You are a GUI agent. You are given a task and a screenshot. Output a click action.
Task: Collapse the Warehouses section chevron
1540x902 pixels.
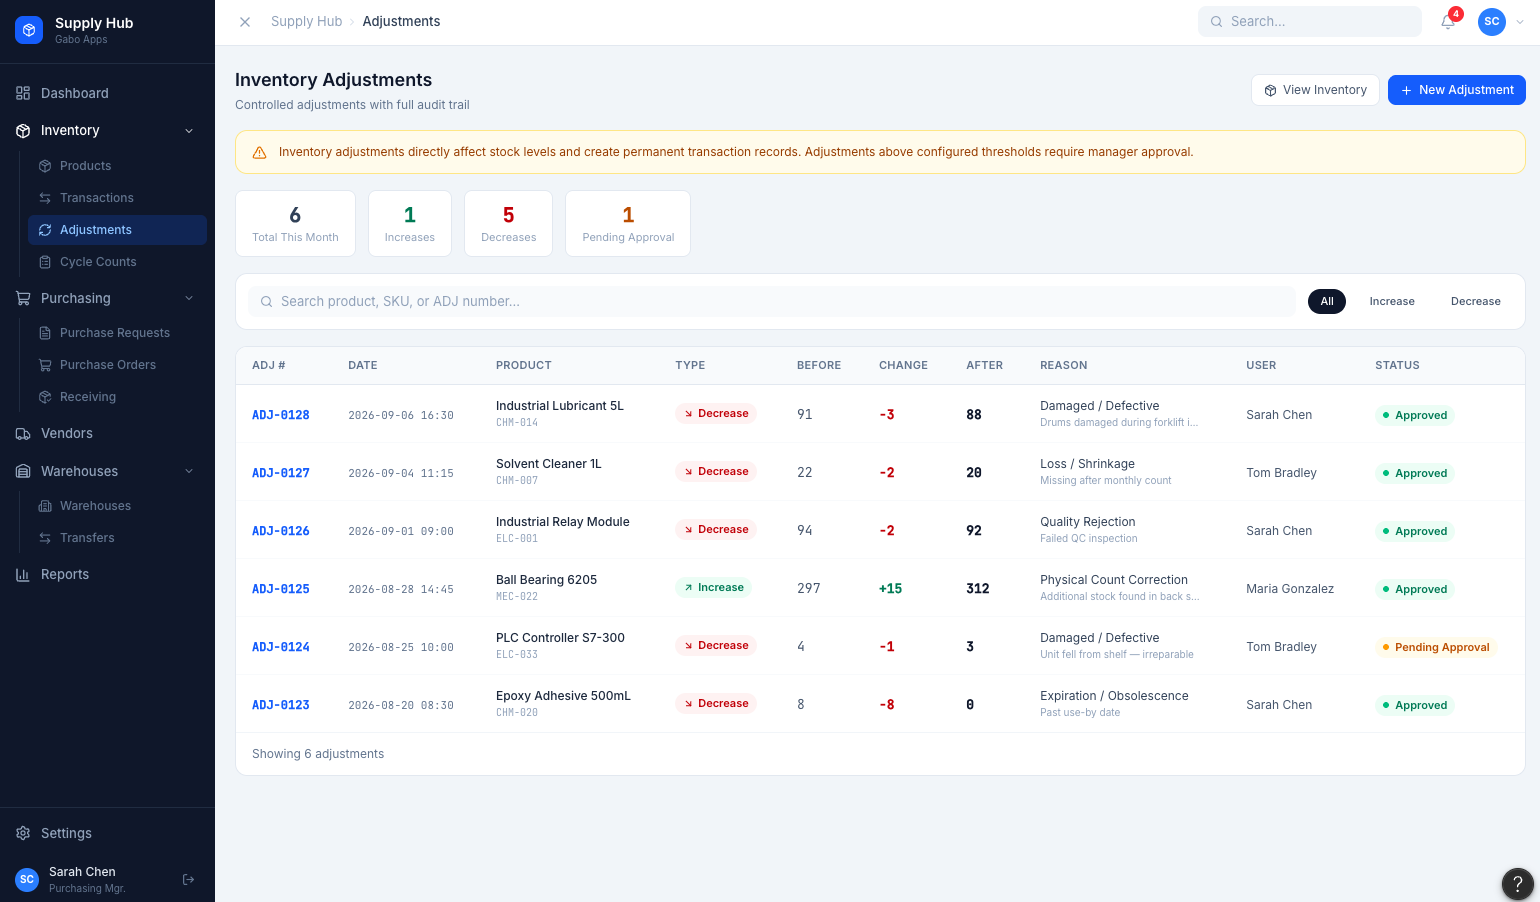pos(189,471)
